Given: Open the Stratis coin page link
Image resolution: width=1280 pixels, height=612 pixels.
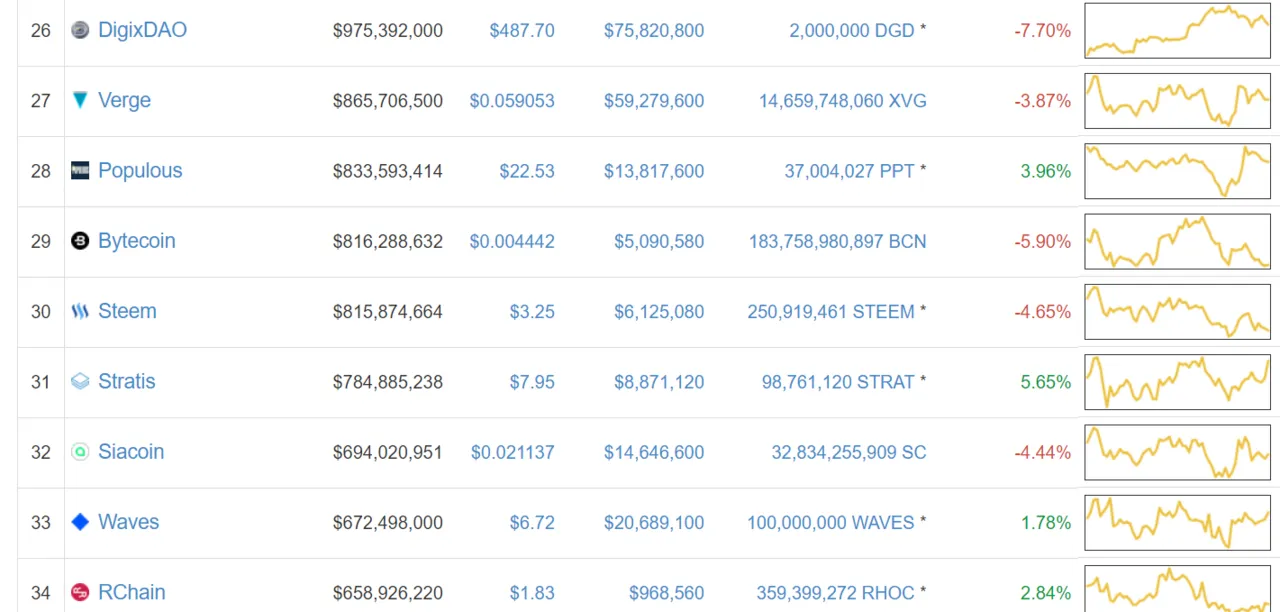Looking at the screenshot, I should 126,381.
